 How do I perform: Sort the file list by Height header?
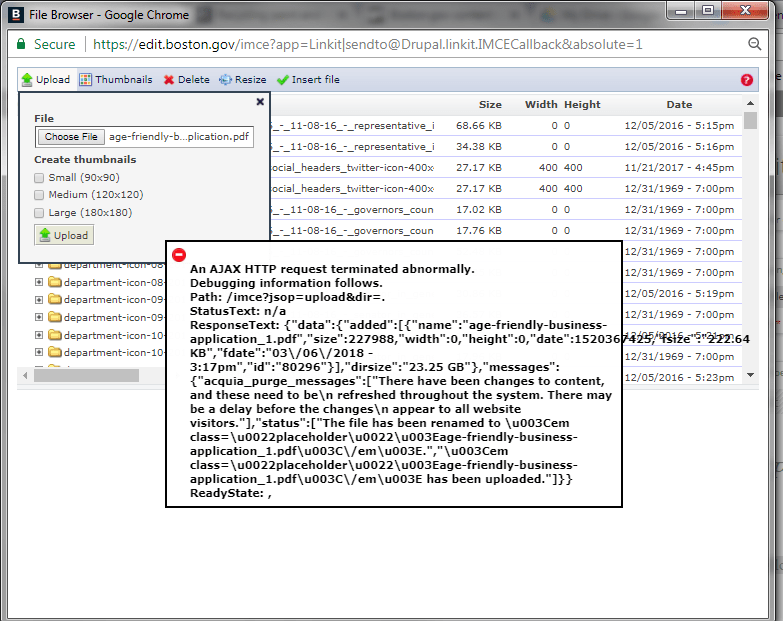[x=582, y=105]
